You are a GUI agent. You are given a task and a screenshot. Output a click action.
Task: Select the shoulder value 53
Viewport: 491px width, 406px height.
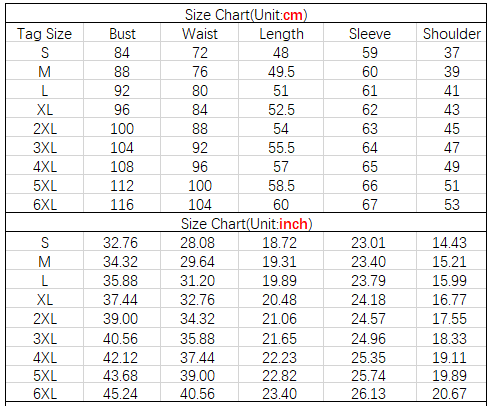point(451,204)
